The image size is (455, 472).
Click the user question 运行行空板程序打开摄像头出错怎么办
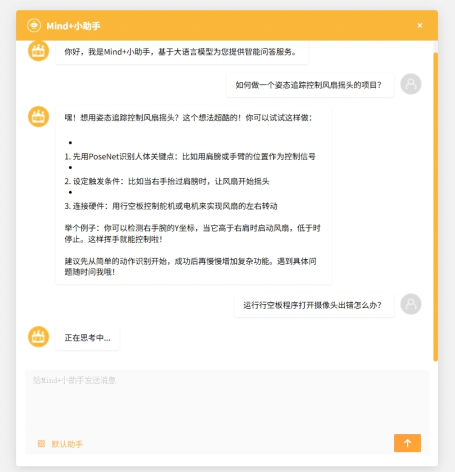pyautogui.click(x=314, y=305)
